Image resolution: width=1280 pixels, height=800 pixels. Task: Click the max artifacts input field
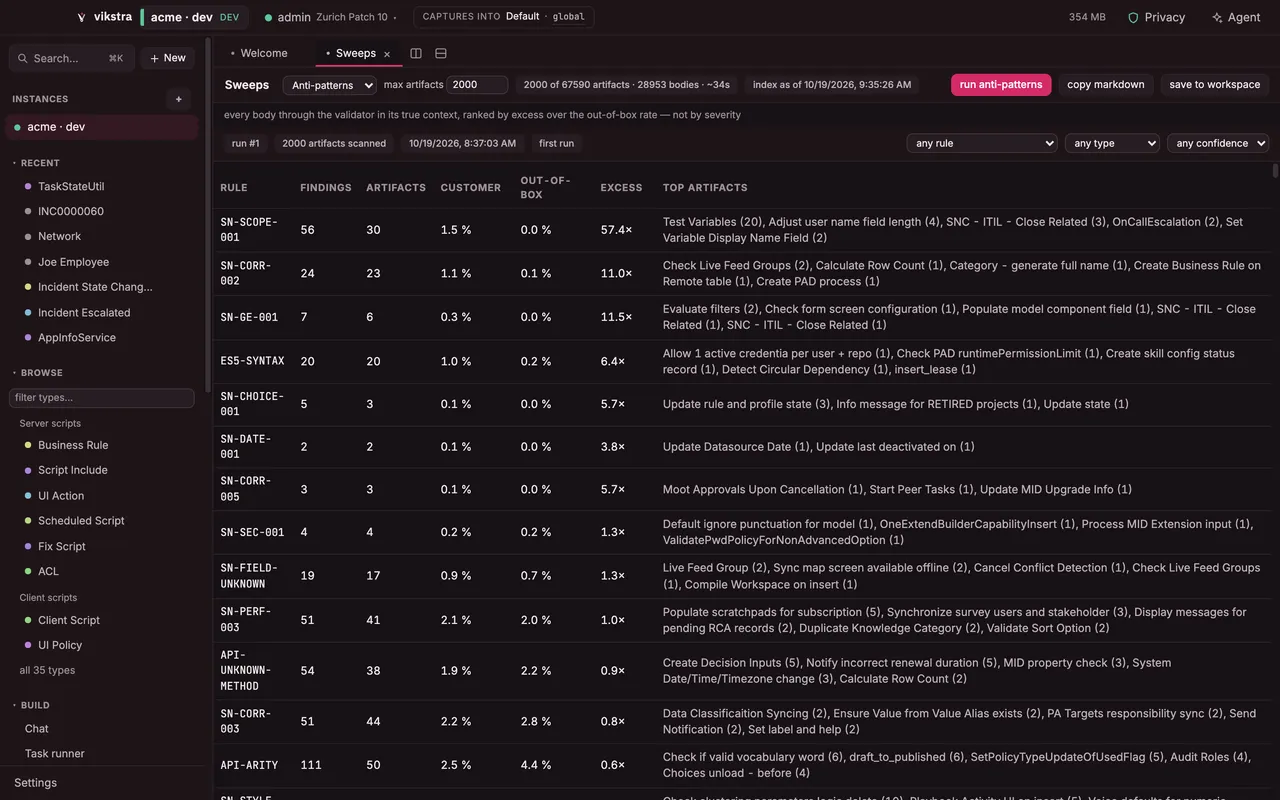tap(477, 85)
